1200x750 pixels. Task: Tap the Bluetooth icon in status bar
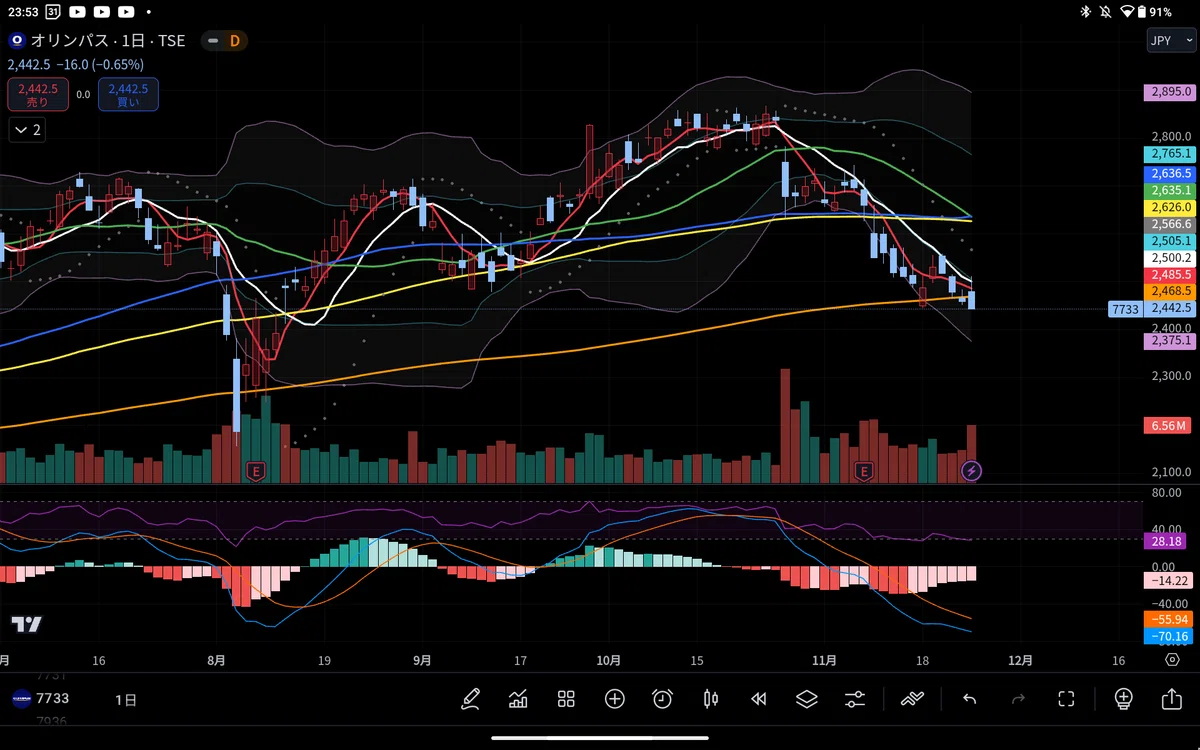pyautogui.click(x=1085, y=12)
